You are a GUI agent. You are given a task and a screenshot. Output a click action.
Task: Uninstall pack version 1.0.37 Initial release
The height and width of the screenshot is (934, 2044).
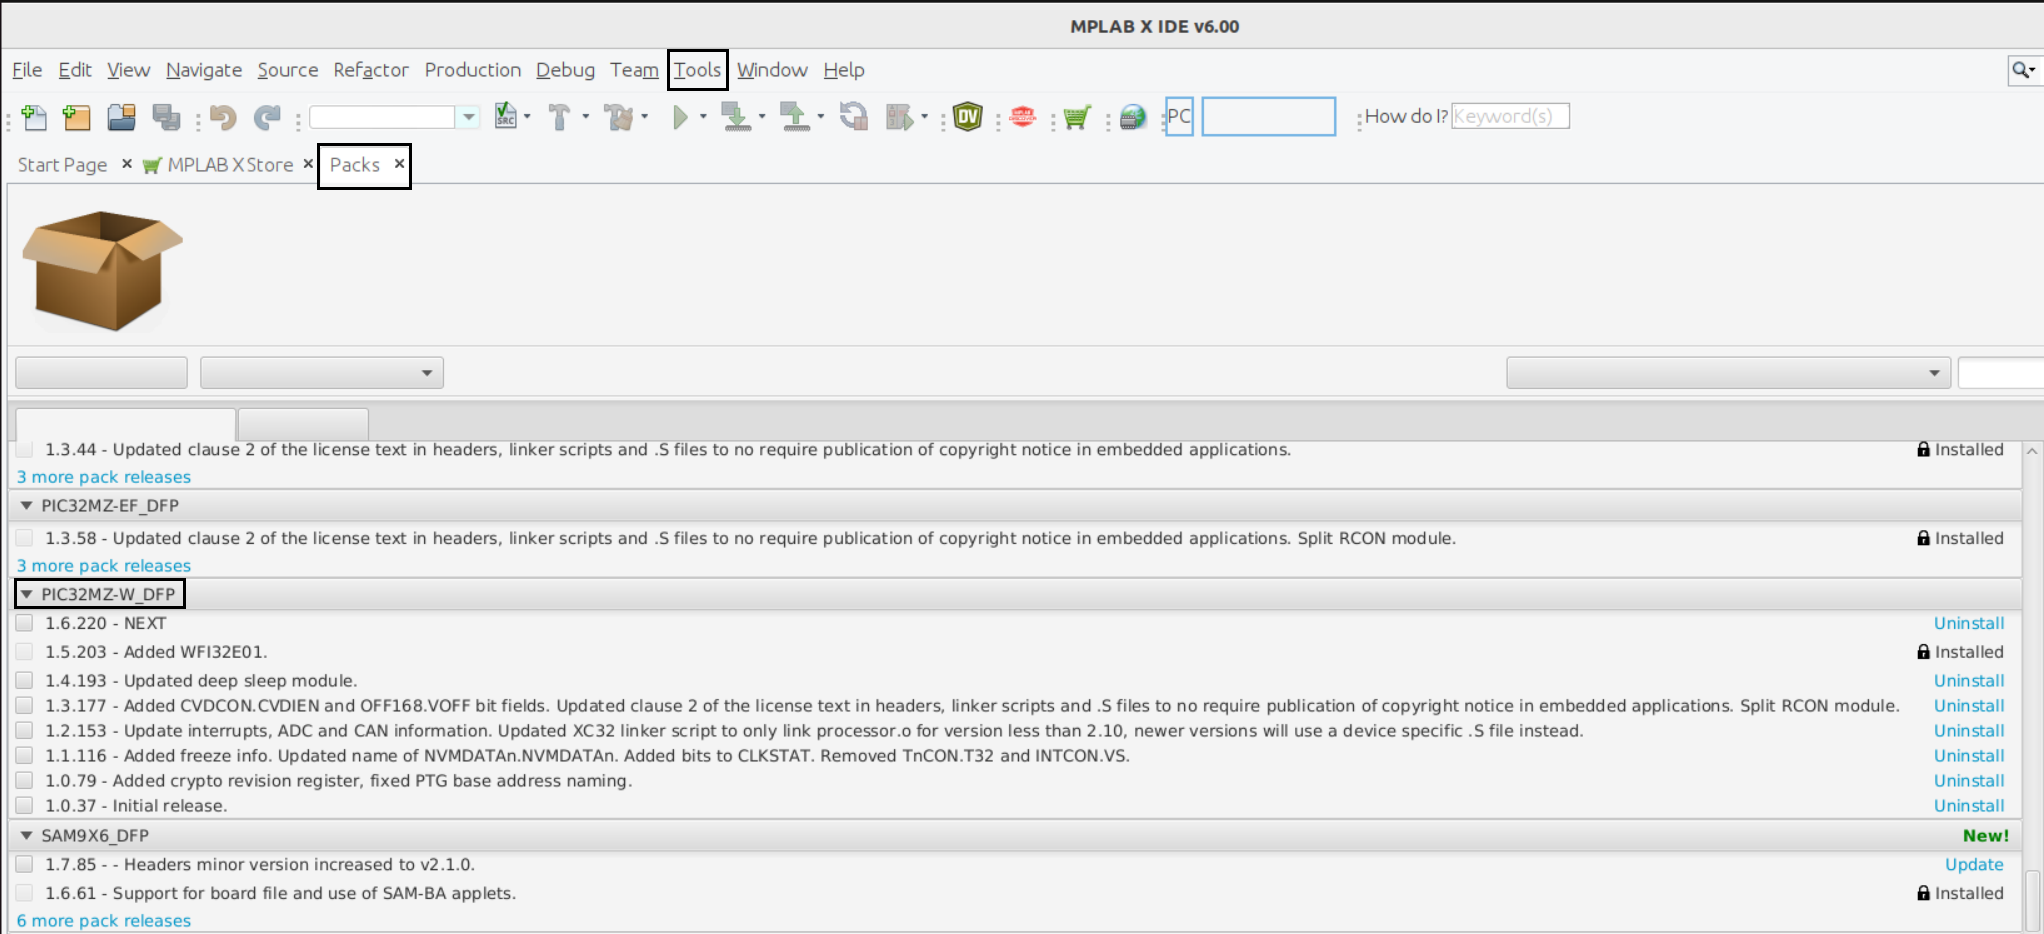click(x=1968, y=806)
